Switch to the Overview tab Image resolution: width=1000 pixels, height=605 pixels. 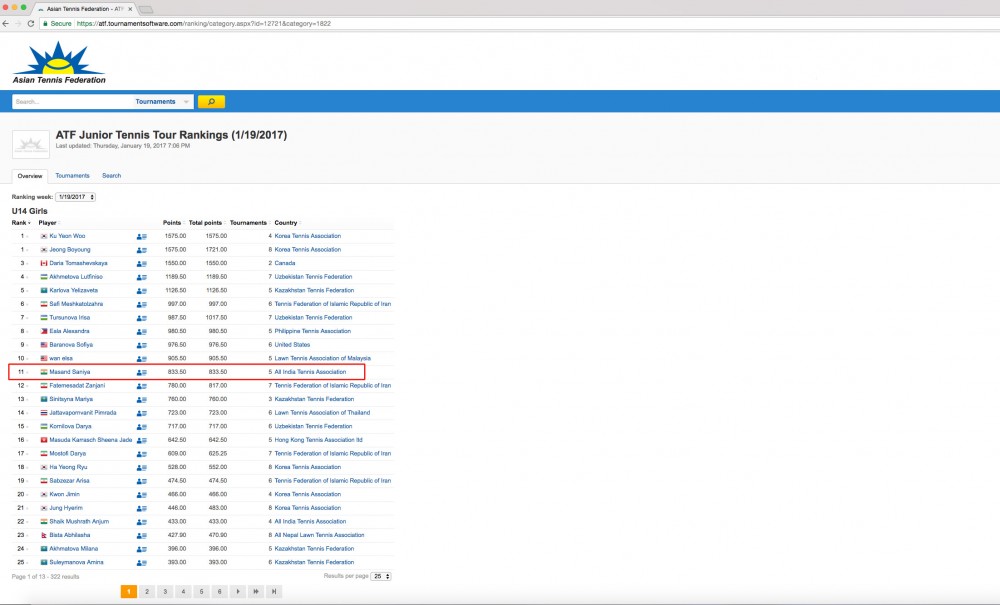tap(30, 176)
